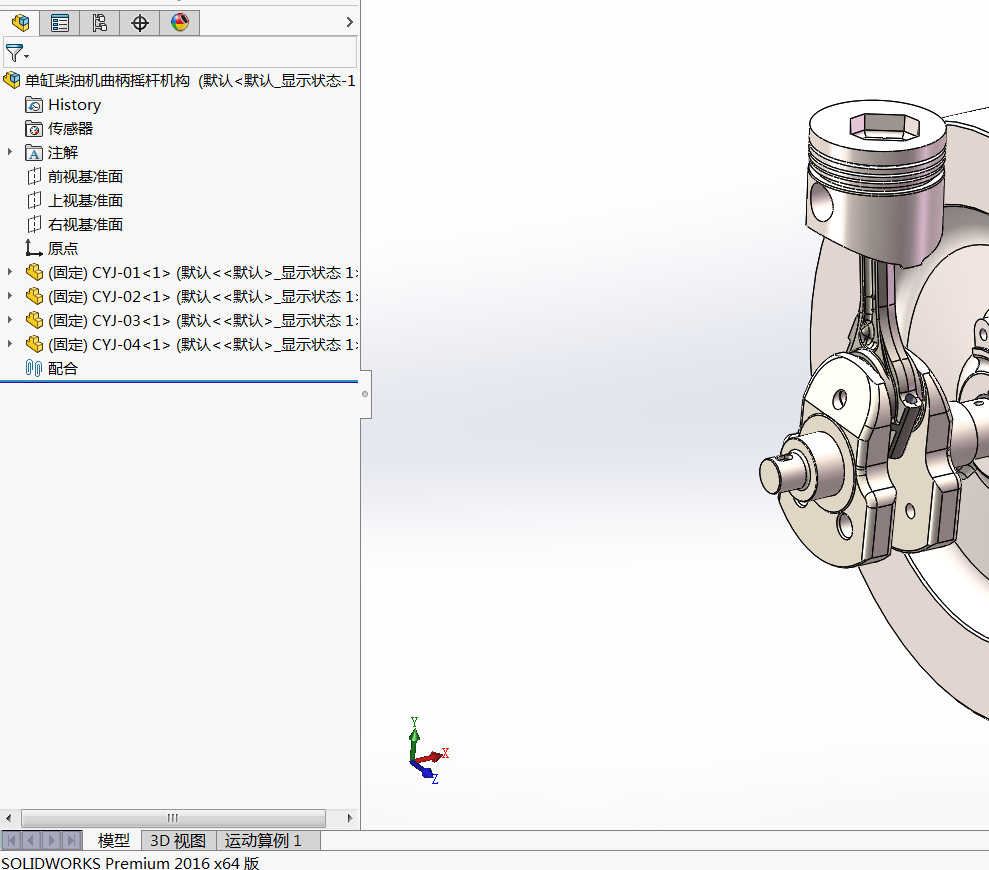Screen dimensions: 989x870
Task: Expand the CYJ-01 component node
Action: pyautogui.click(x=9, y=272)
